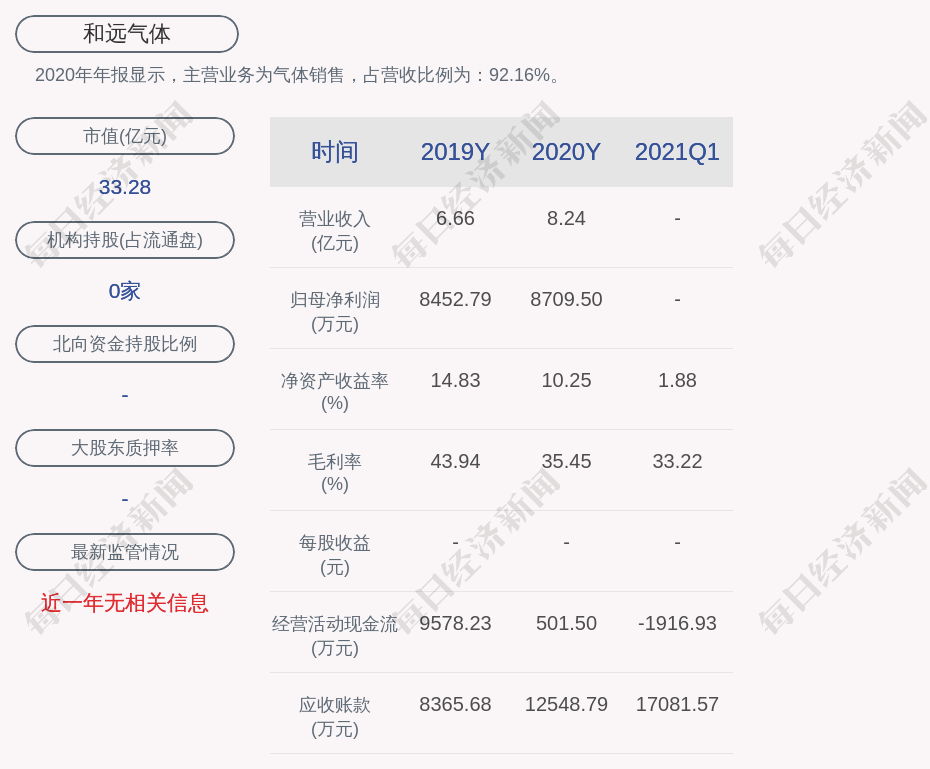Click the 机构持股(占流通盘) label
The width and height of the screenshot is (930, 769).
pyautogui.click(x=125, y=240)
